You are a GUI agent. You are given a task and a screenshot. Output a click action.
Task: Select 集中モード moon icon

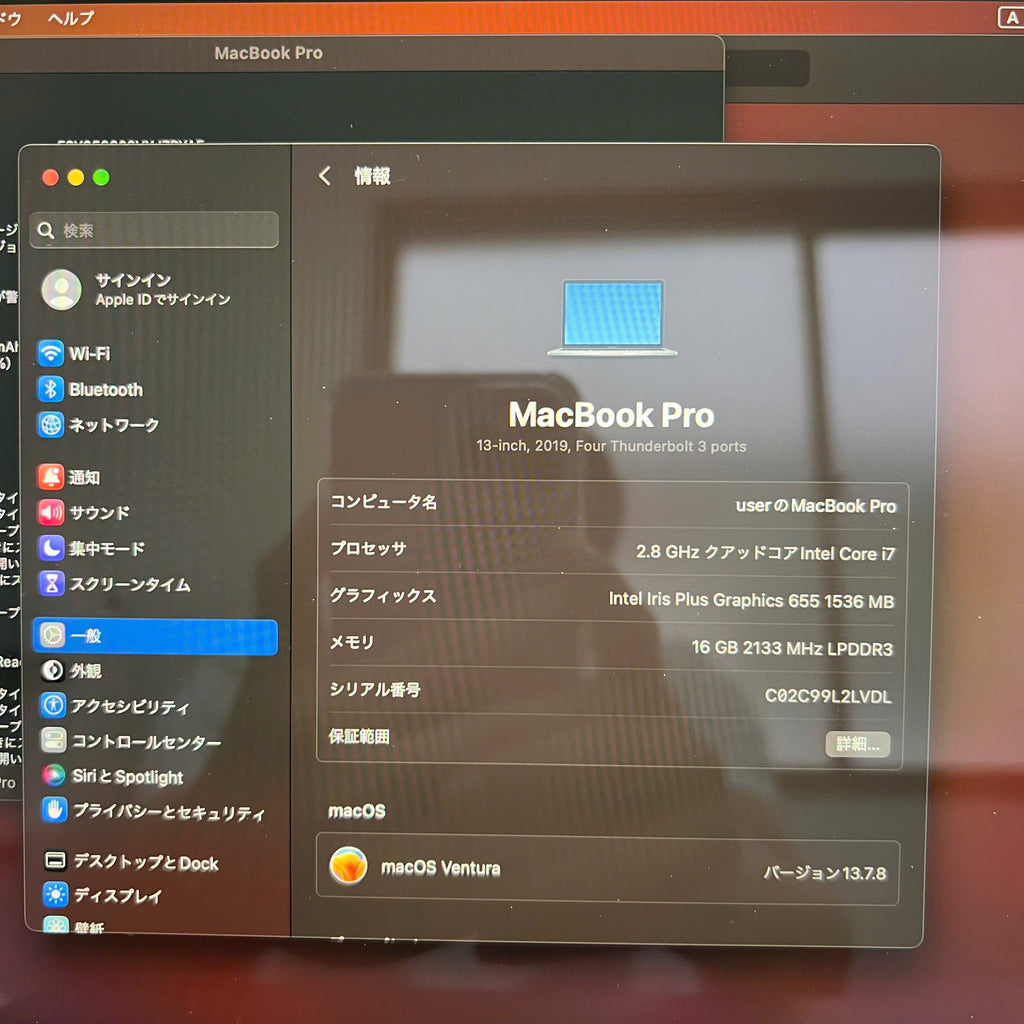click(x=51, y=548)
